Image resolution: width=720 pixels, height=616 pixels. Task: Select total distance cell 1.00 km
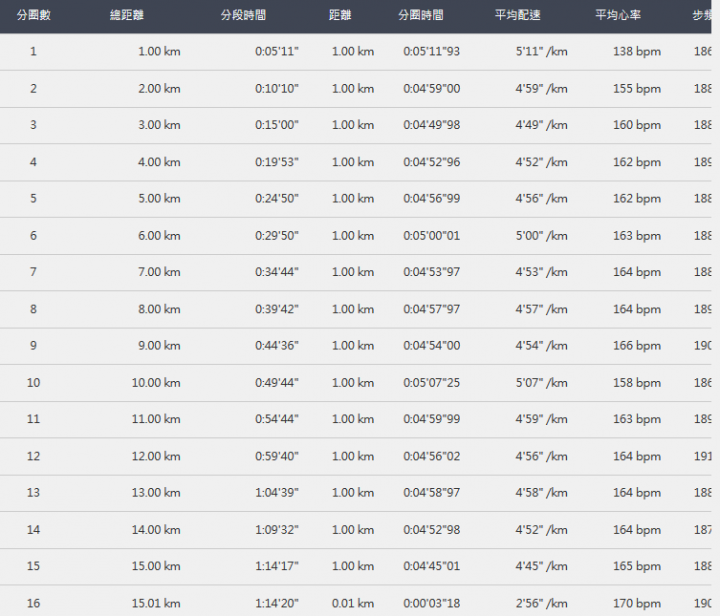(x=159, y=51)
